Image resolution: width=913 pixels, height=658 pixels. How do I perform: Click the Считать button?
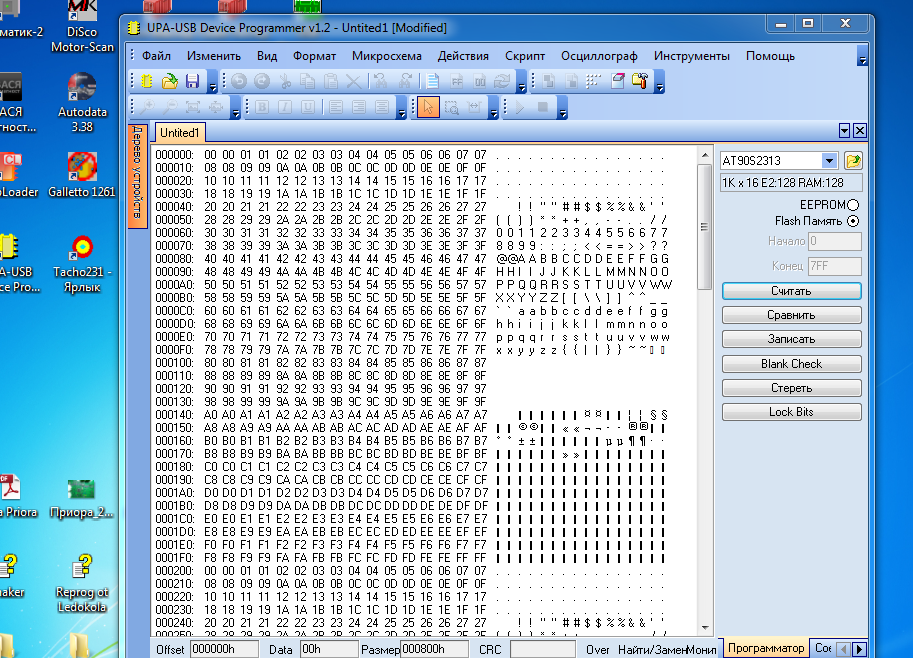[x=791, y=291]
